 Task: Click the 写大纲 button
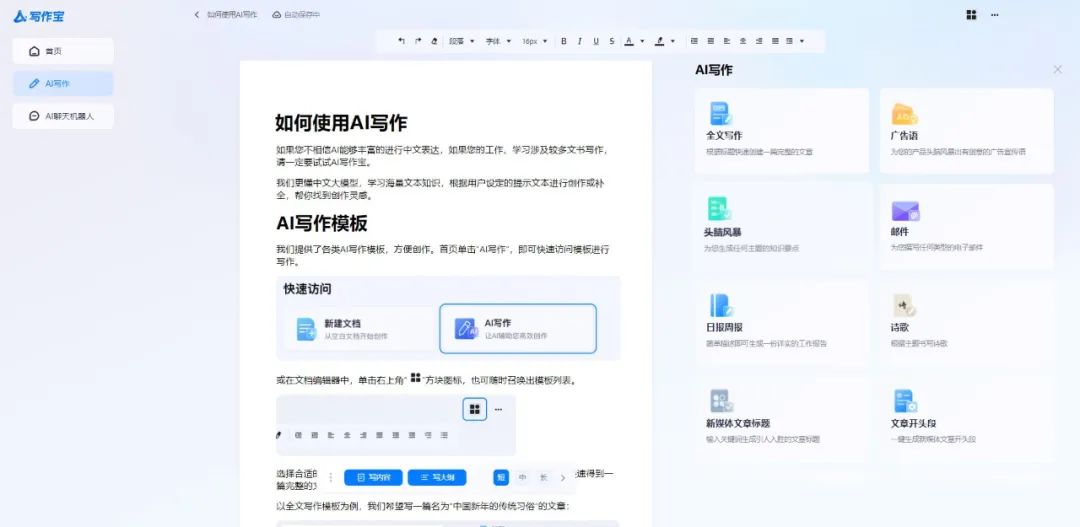click(x=437, y=477)
